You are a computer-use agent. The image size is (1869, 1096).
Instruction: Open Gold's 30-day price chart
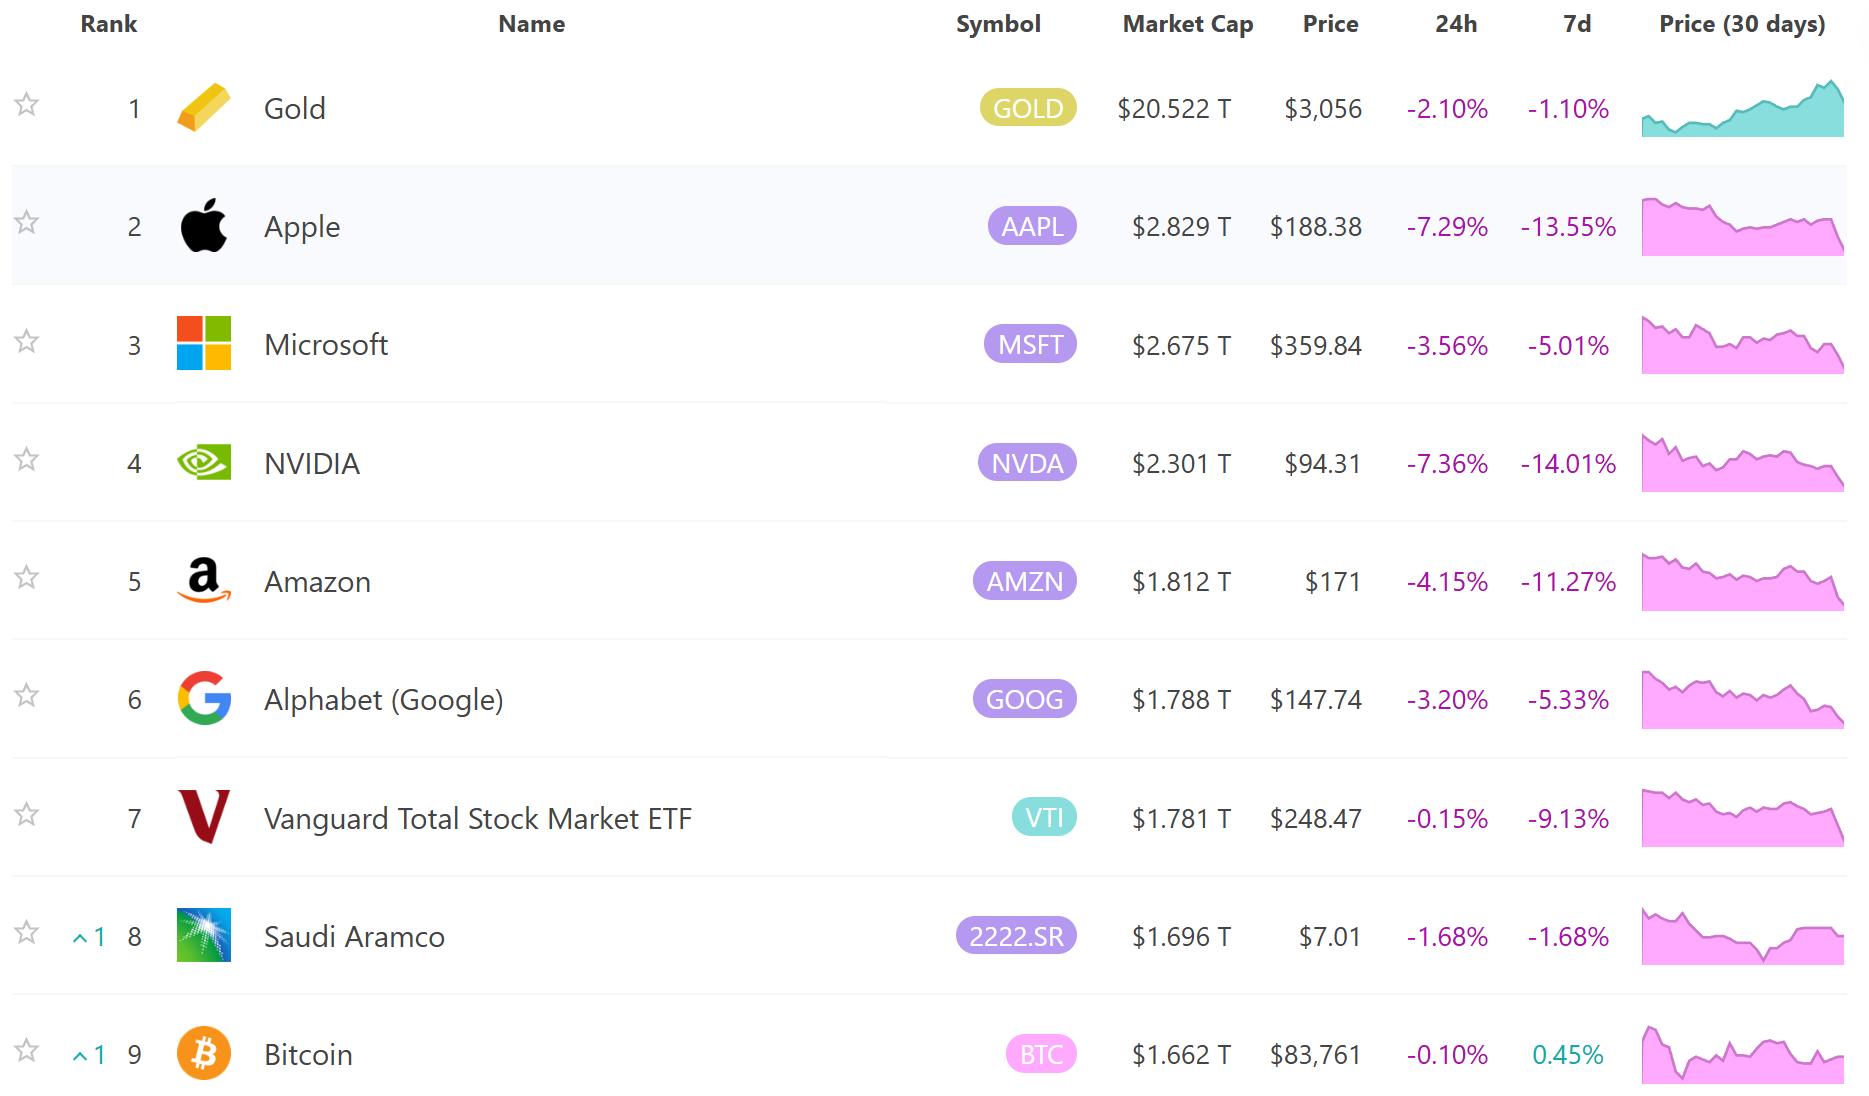(x=1742, y=108)
